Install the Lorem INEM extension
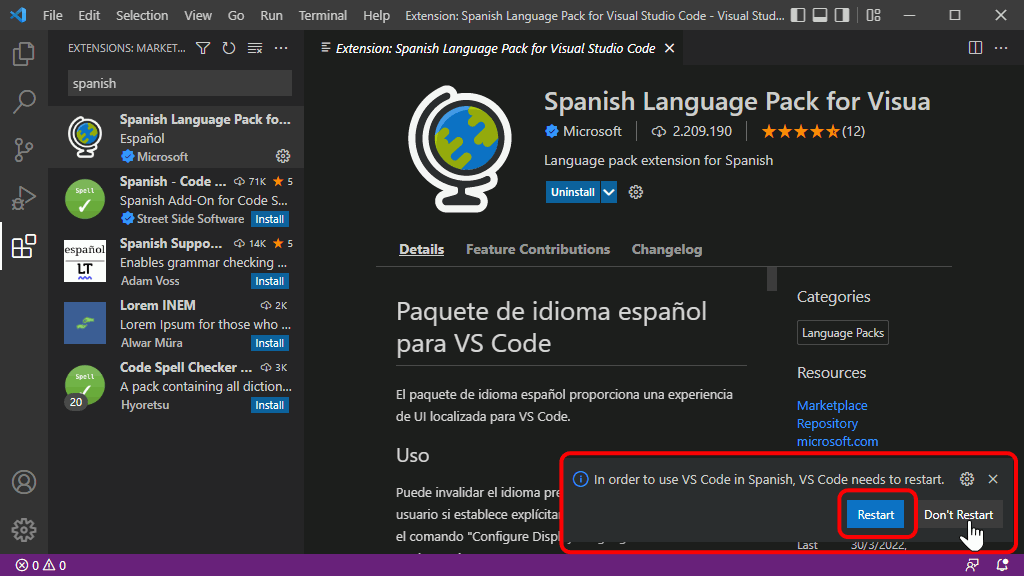The width and height of the screenshot is (1024, 576). coord(270,343)
